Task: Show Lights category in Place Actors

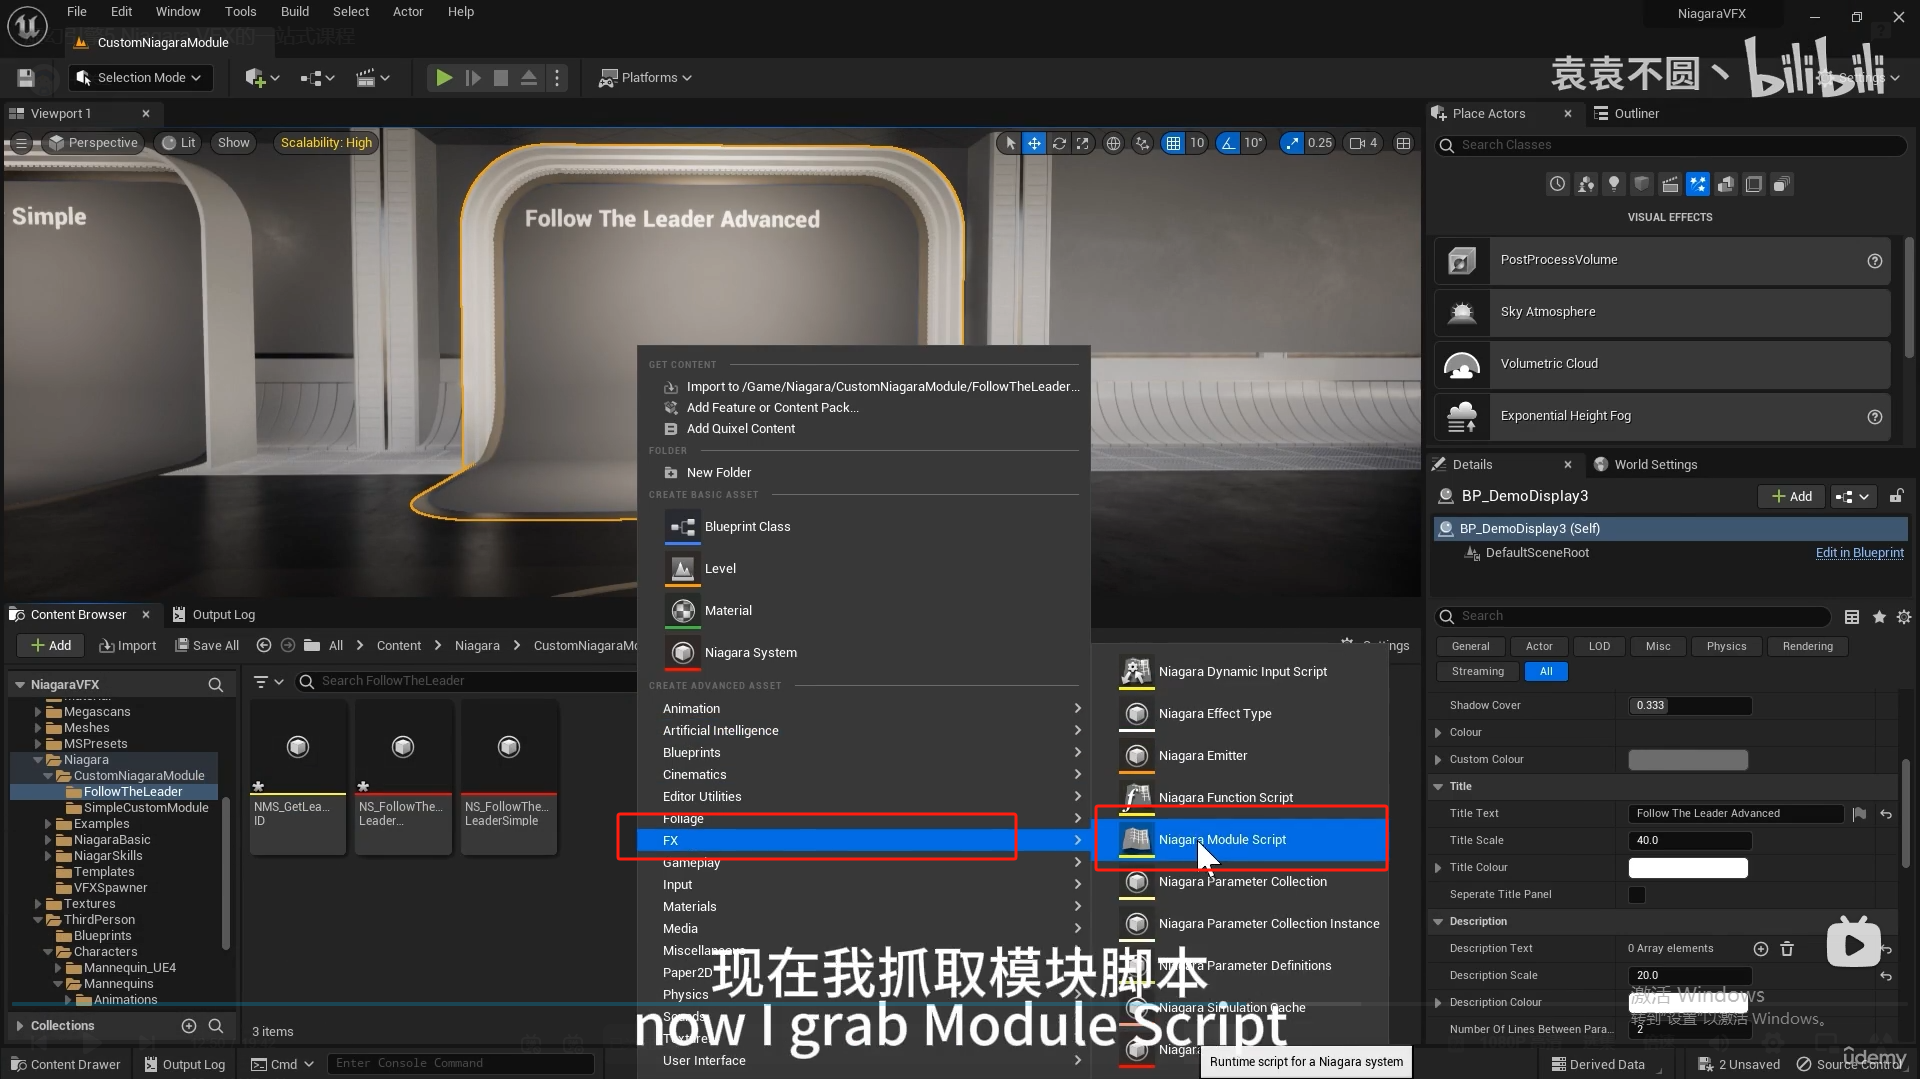Action: (x=1614, y=184)
